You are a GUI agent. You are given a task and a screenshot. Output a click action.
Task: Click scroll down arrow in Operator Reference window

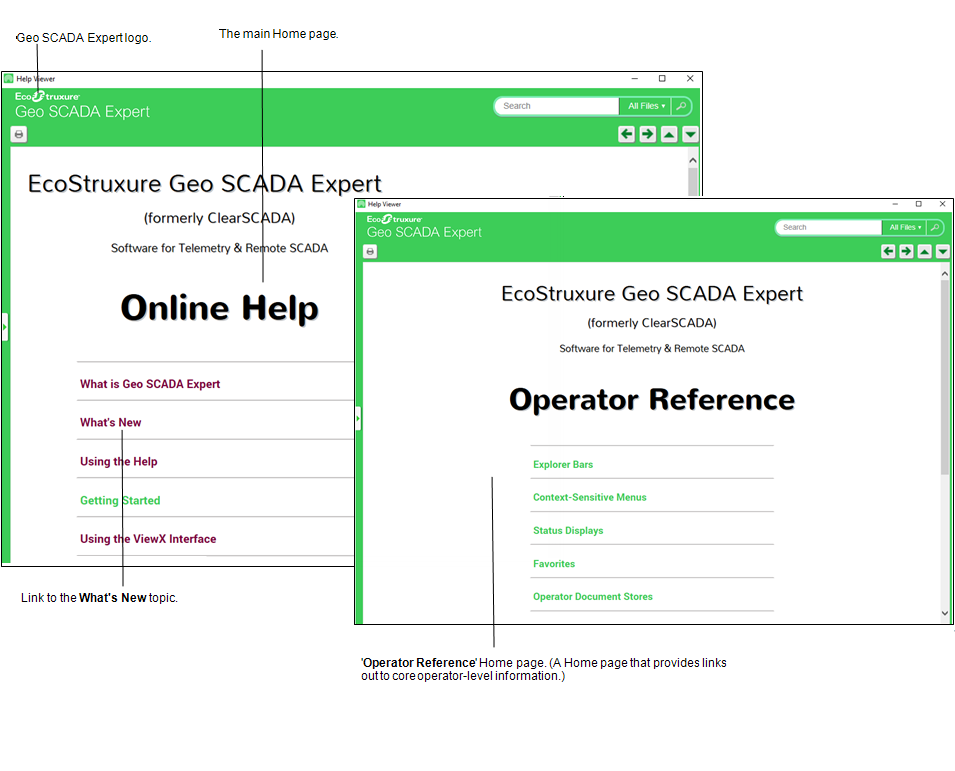[945, 613]
